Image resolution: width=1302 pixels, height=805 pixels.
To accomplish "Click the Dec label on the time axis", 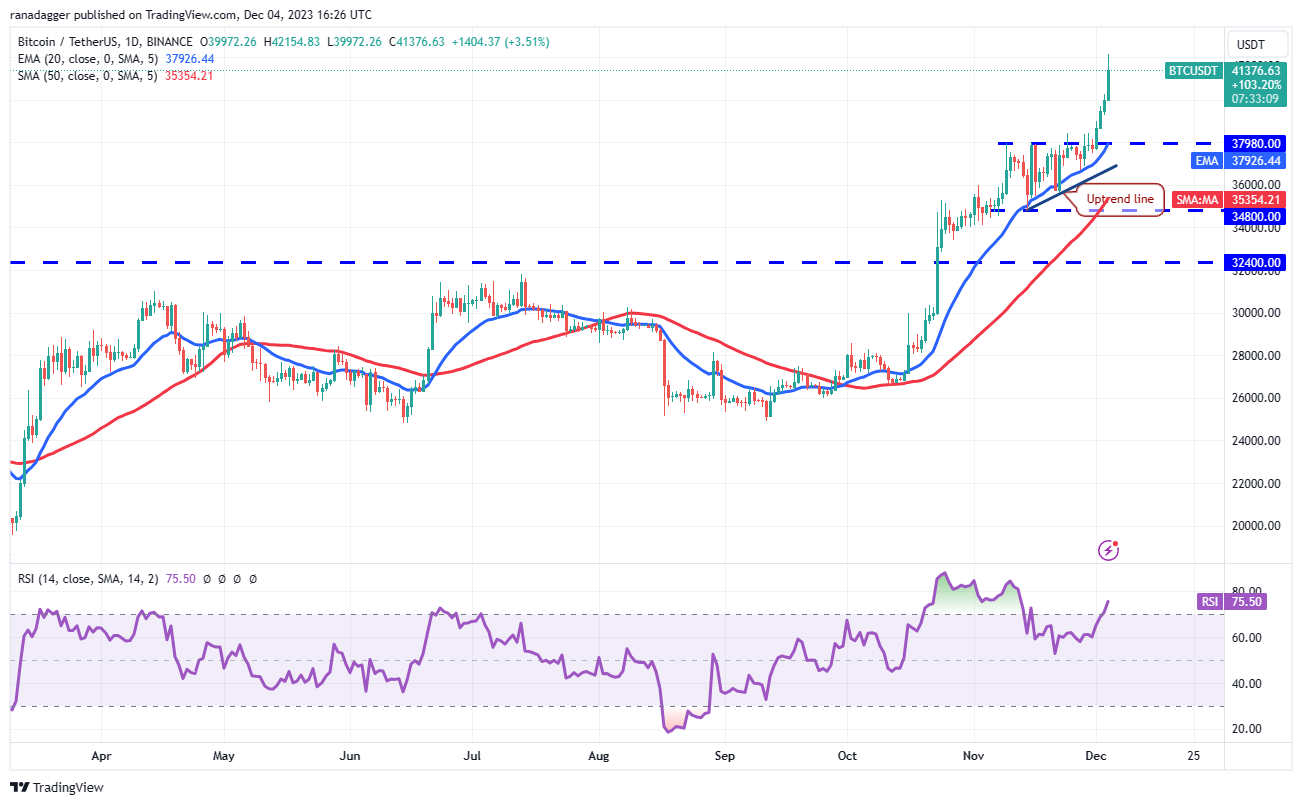I will click(x=1096, y=756).
